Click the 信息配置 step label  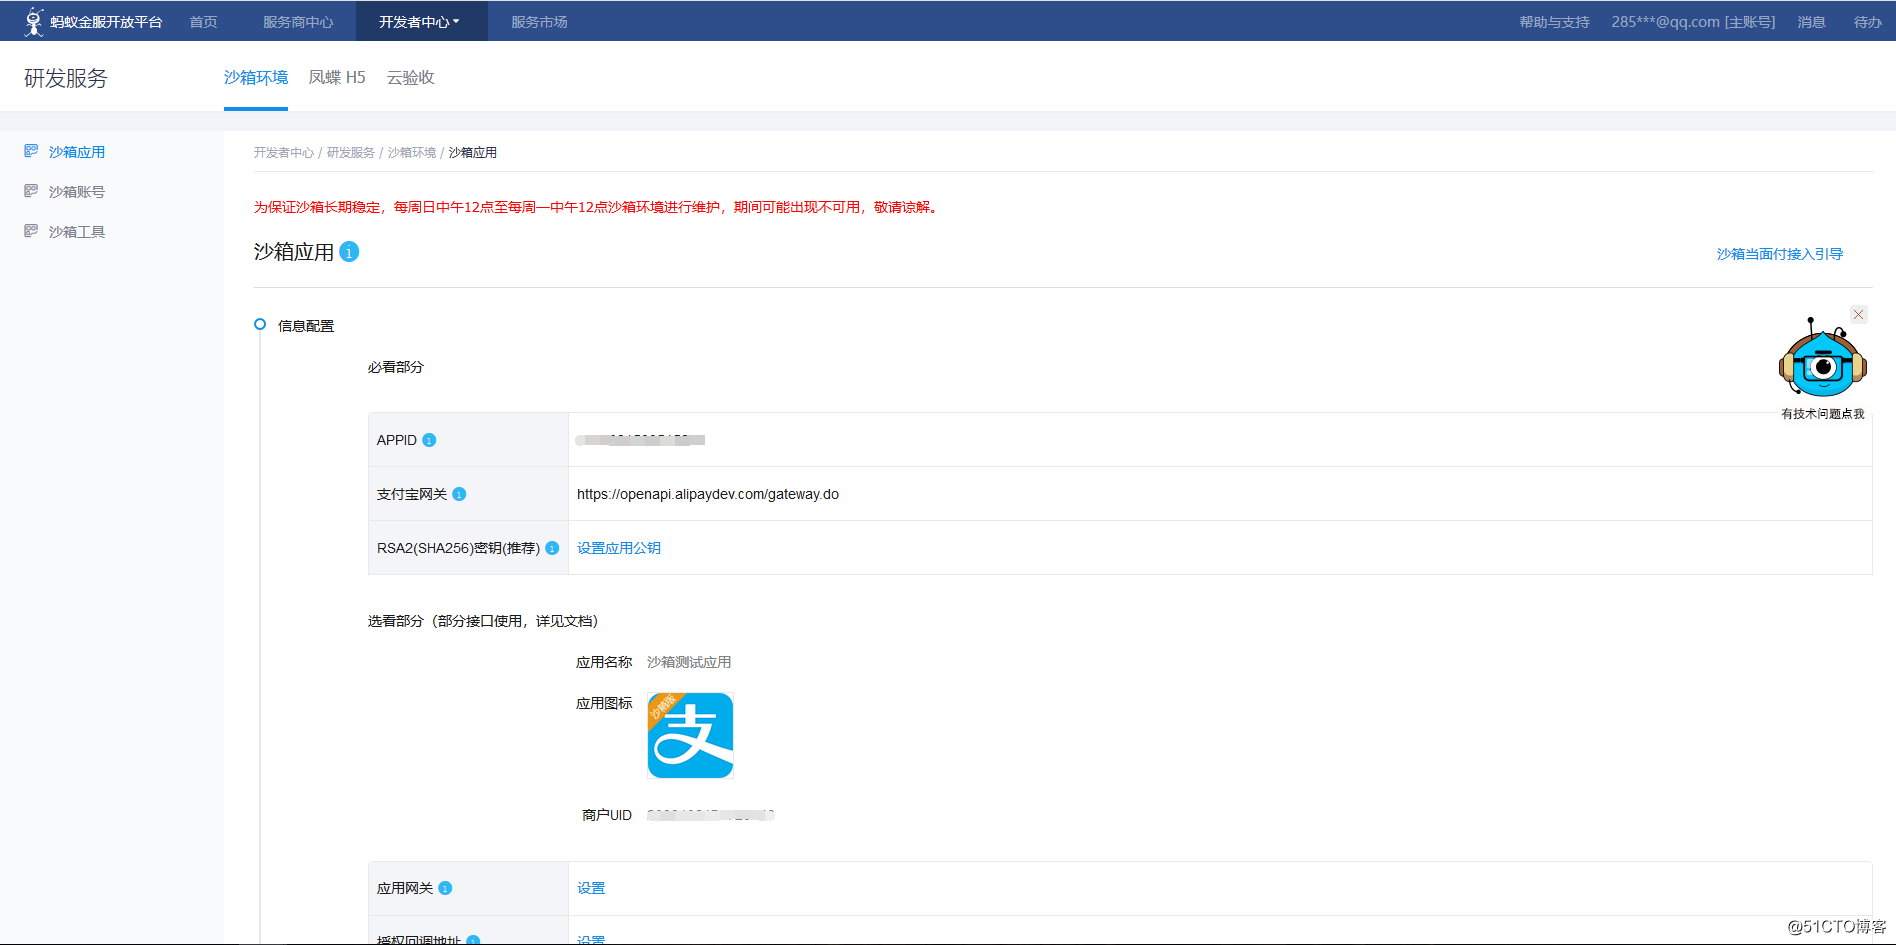click(x=306, y=326)
